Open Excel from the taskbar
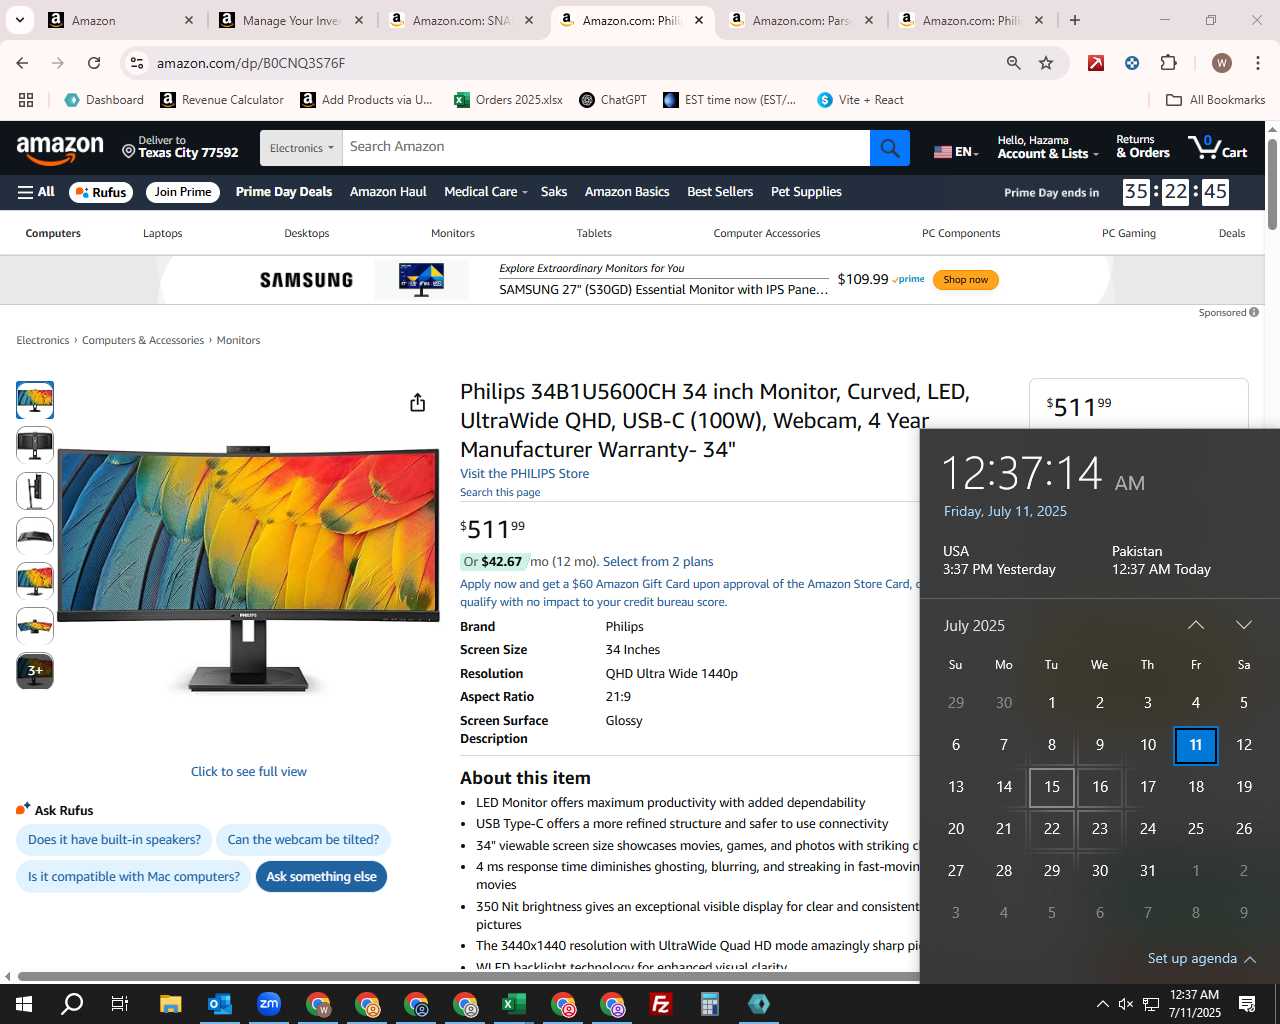This screenshot has width=1280, height=1024. click(x=514, y=1004)
